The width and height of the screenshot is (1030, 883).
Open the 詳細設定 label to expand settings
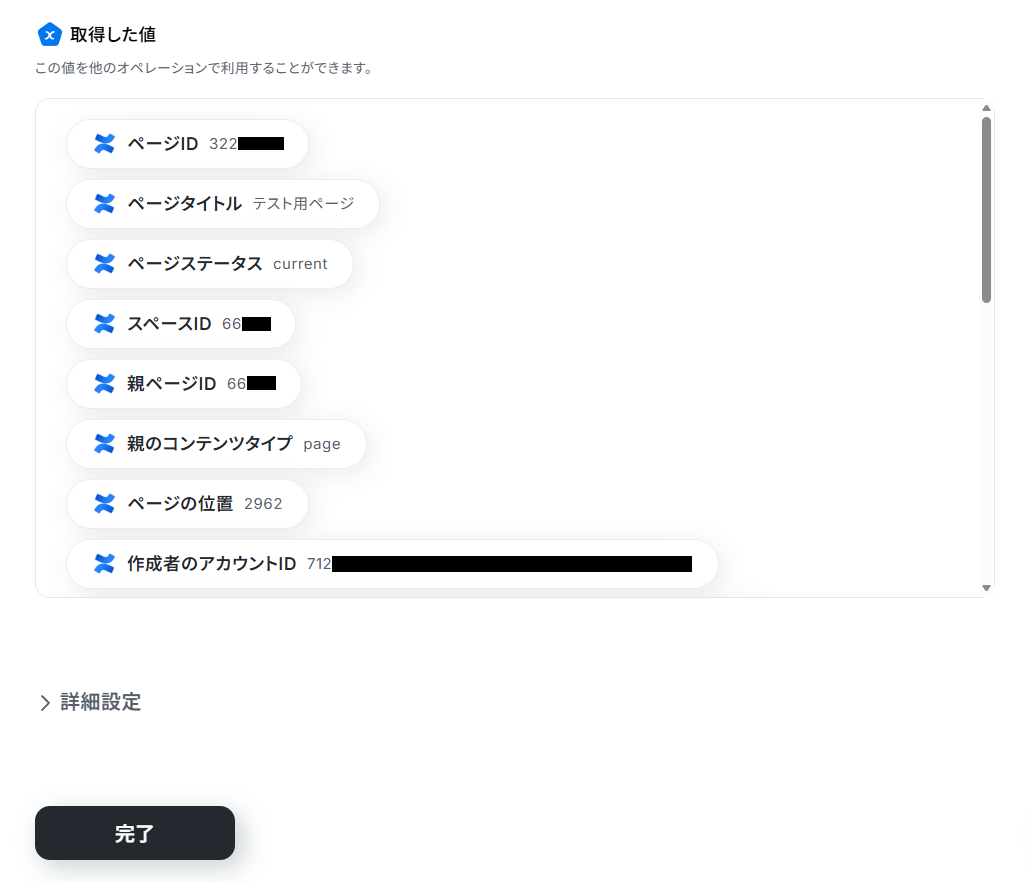[101, 702]
